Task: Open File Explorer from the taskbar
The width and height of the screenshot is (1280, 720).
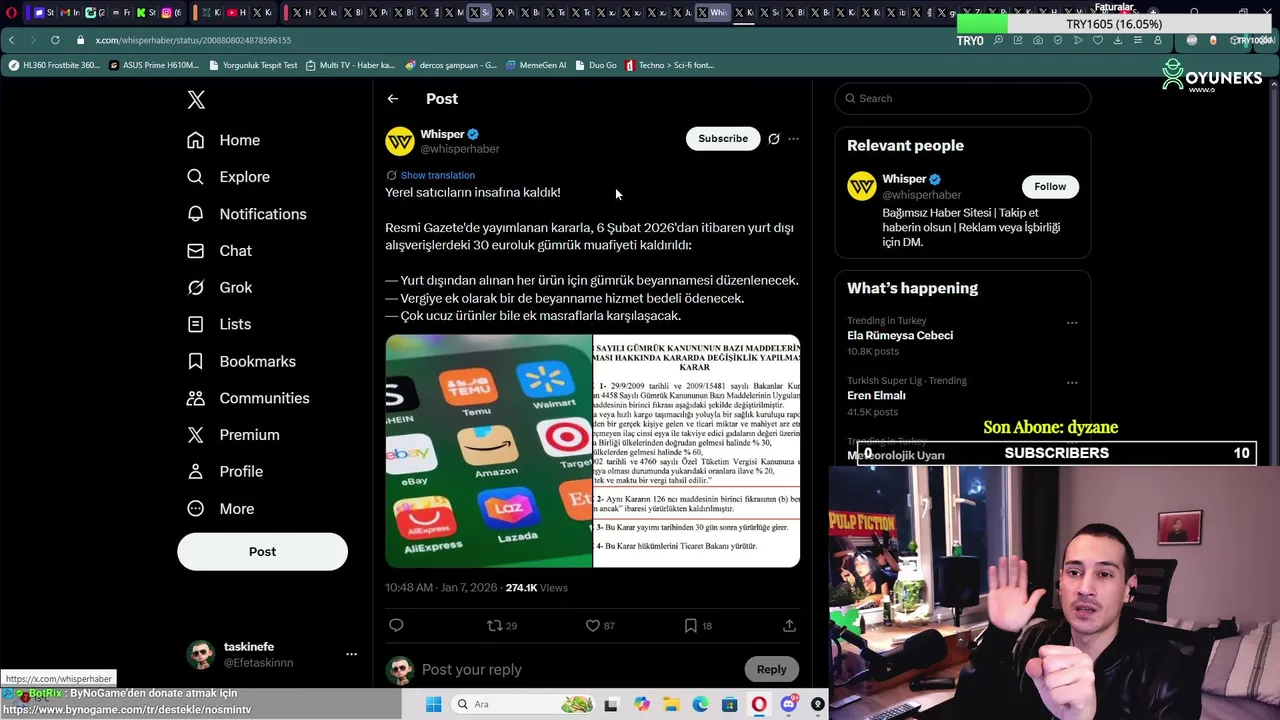Action: tap(671, 704)
